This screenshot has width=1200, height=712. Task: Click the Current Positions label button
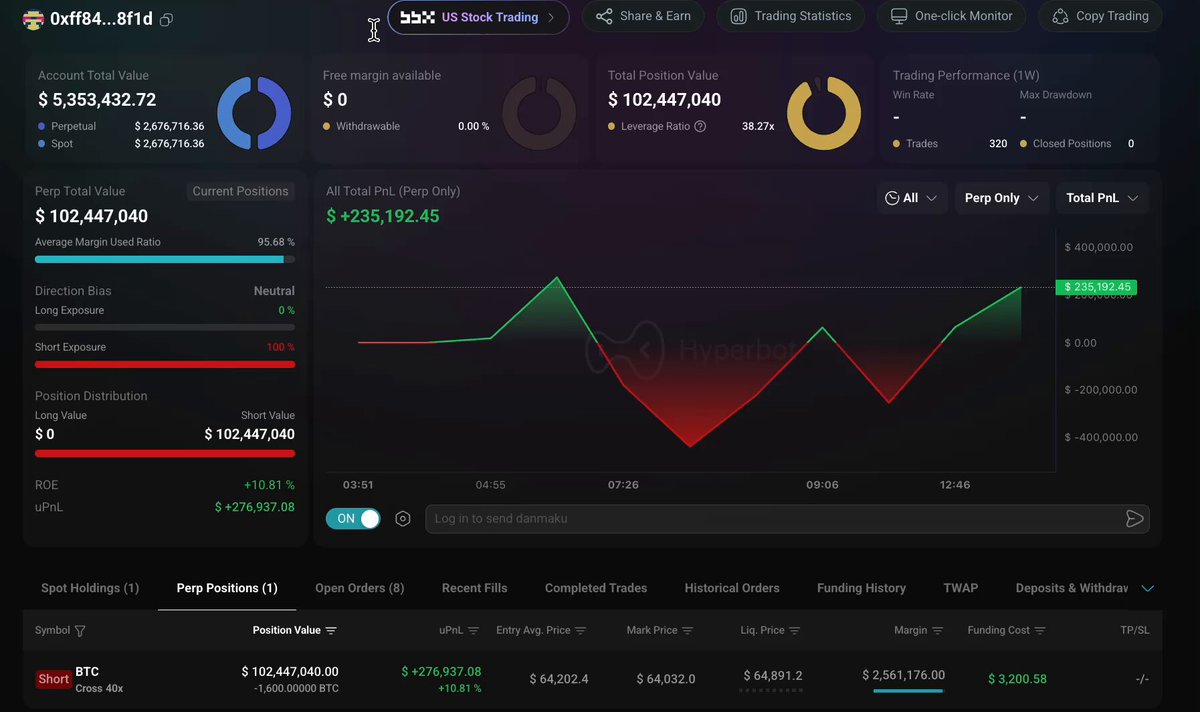(240, 191)
